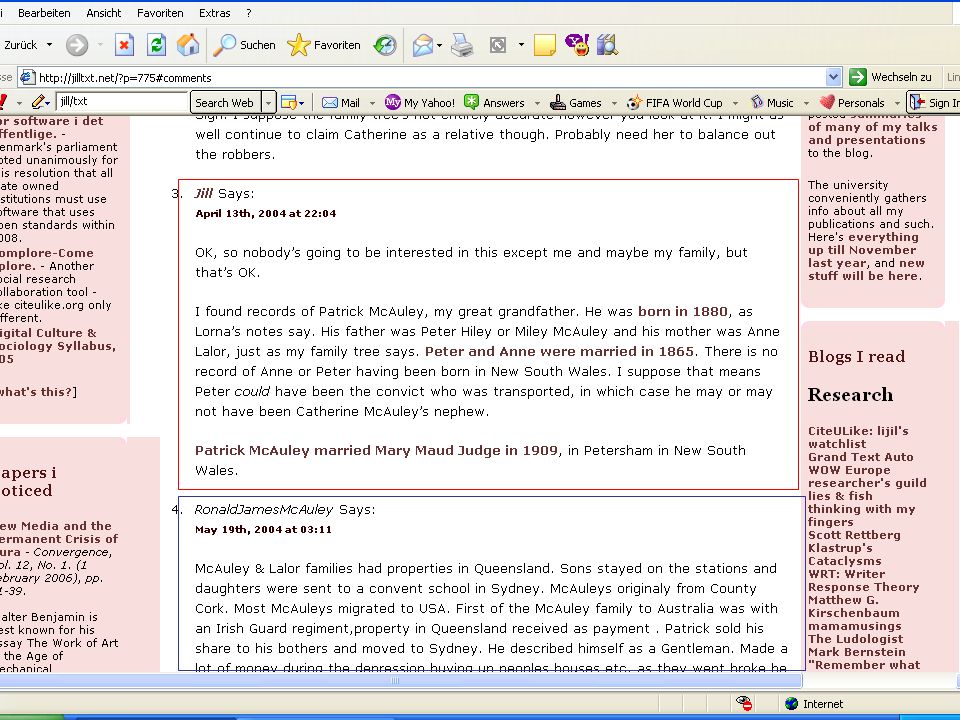This screenshot has height=720, width=960.
Task: Open the 'born in 1880' link
Action: coord(683,311)
